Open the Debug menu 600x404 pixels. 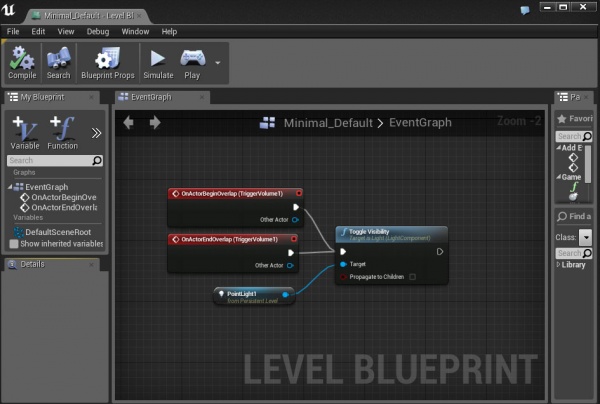pos(98,31)
